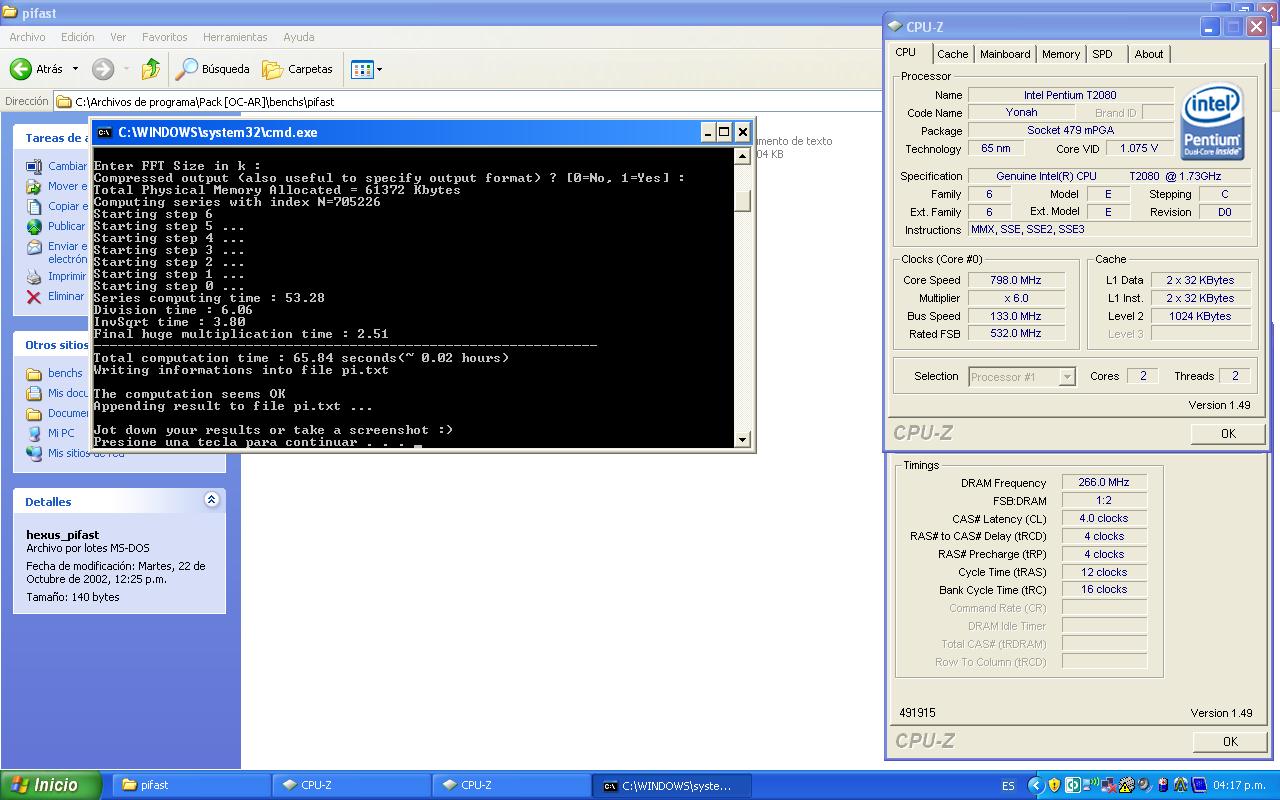Switch to pifast taskbar button
Screen dimensions: 1280x800
[190, 785]
